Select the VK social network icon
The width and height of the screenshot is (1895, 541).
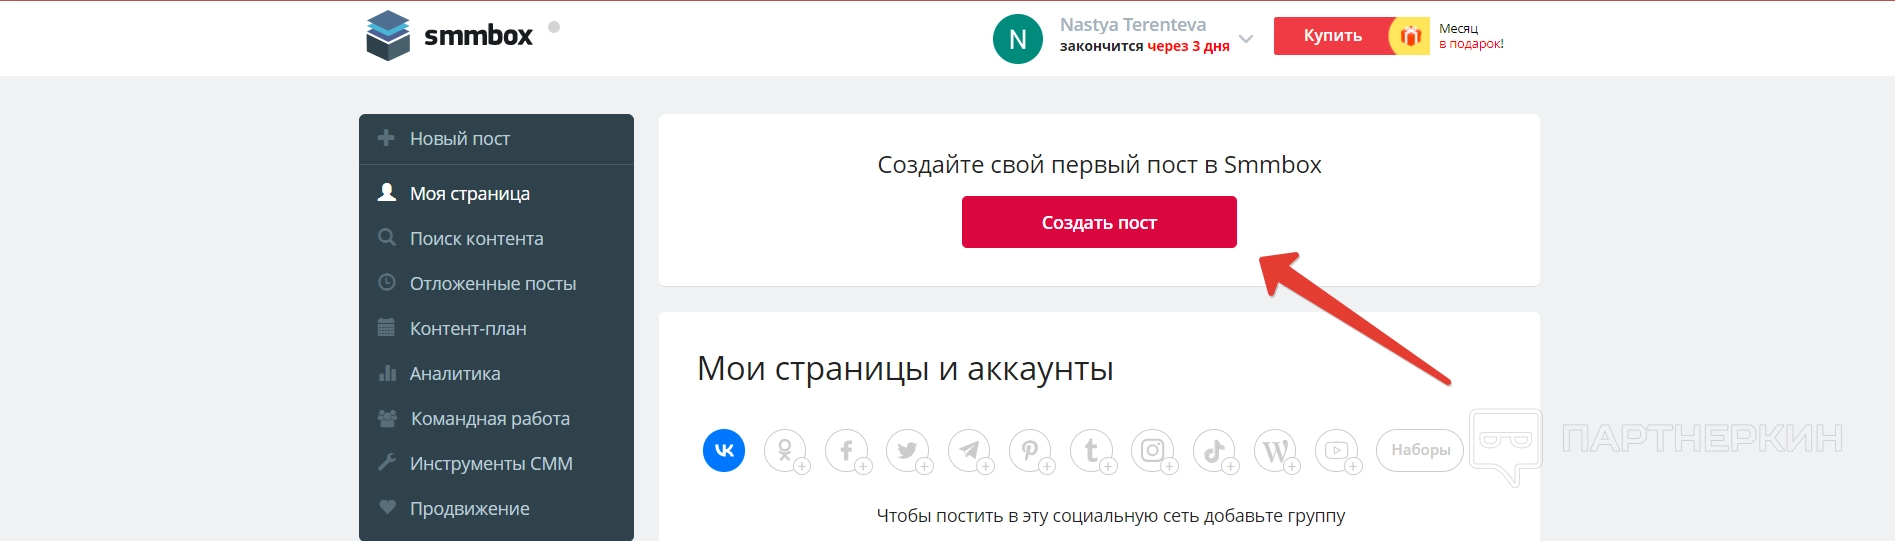point(724,450)
